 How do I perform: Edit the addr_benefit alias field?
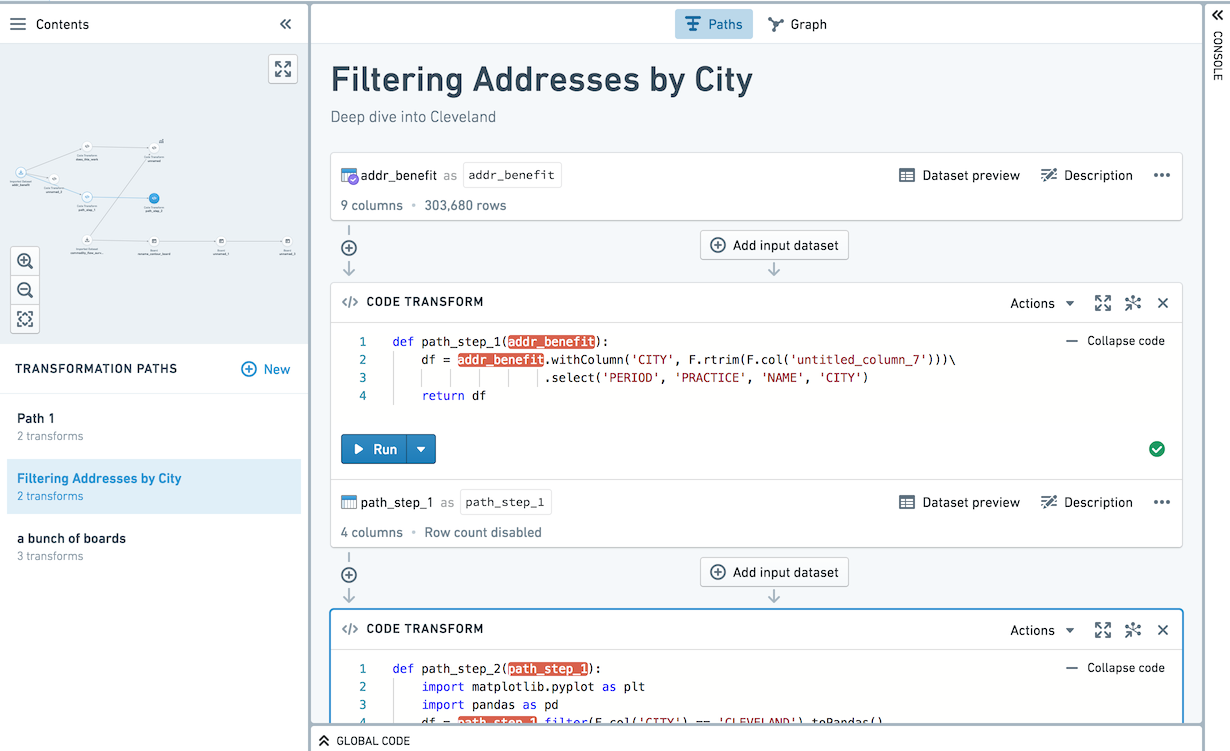pos(512,175)
